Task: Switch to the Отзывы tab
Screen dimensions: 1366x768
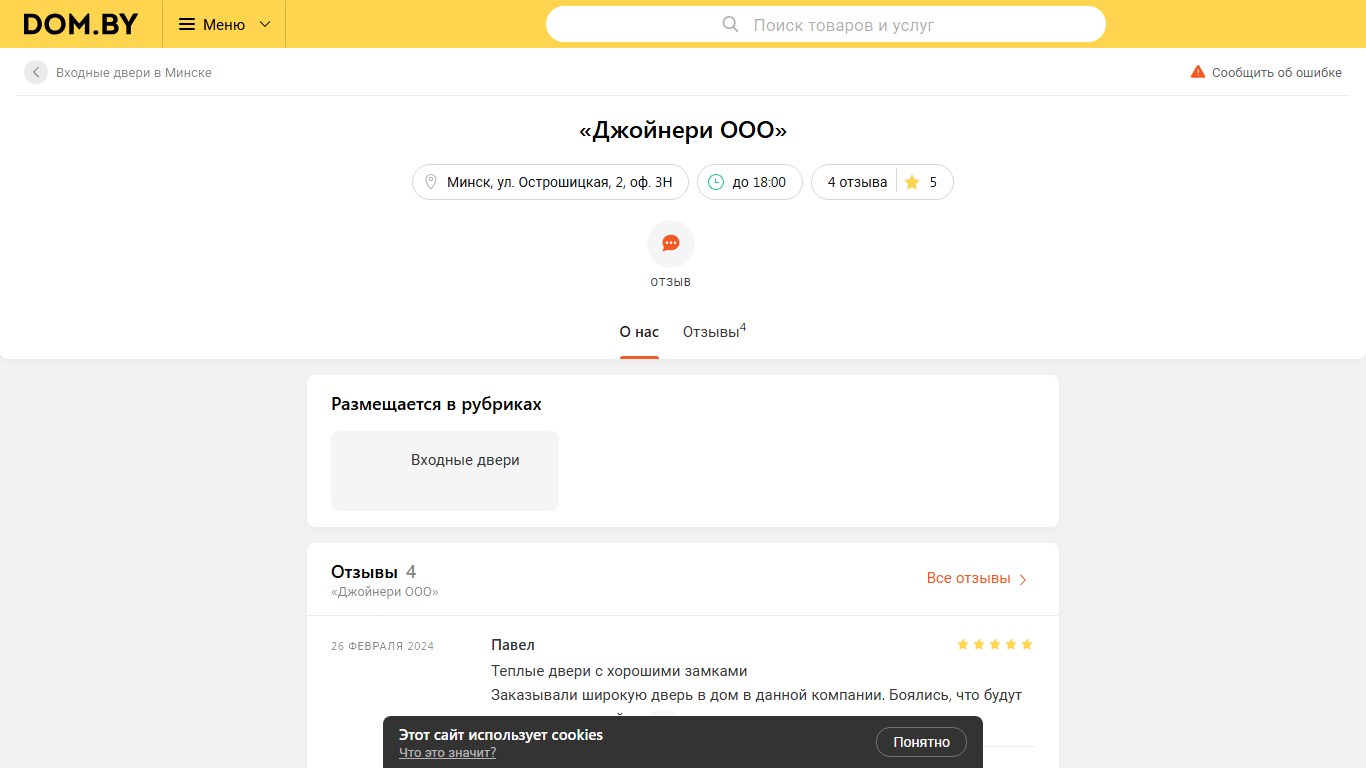Action: pyautogui.click(x=714, y=331)
